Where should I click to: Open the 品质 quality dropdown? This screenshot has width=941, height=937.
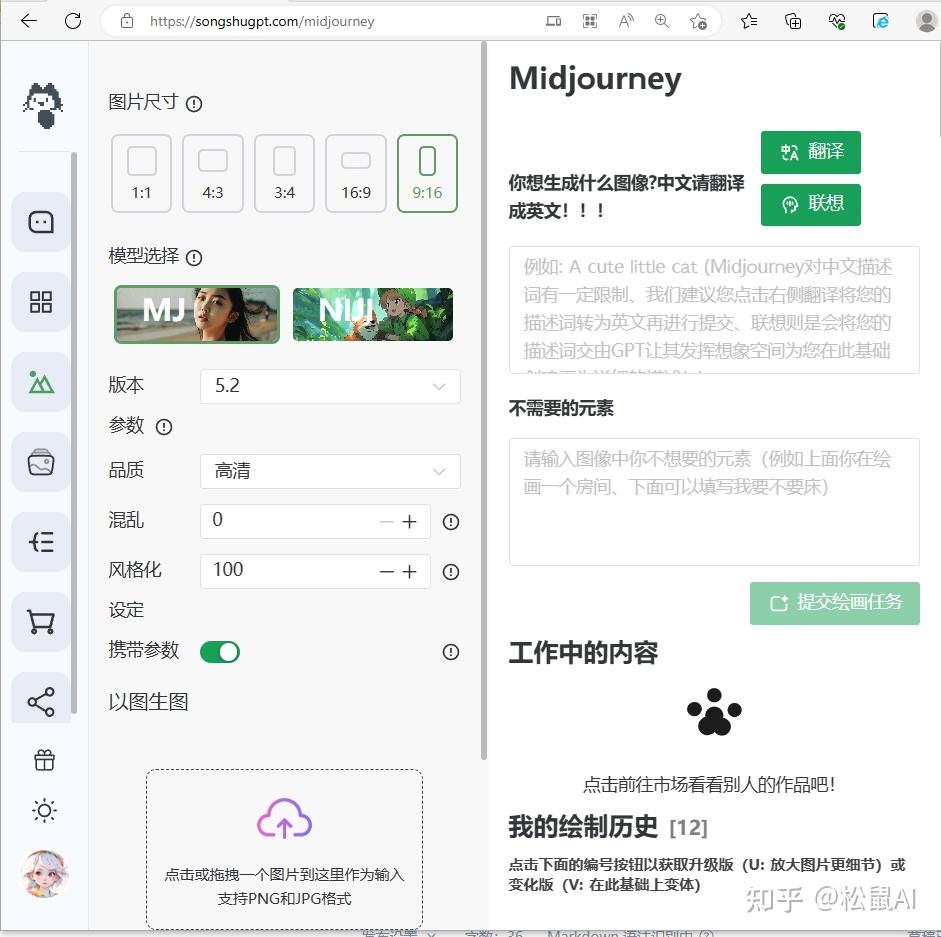[x=330, y=471]
